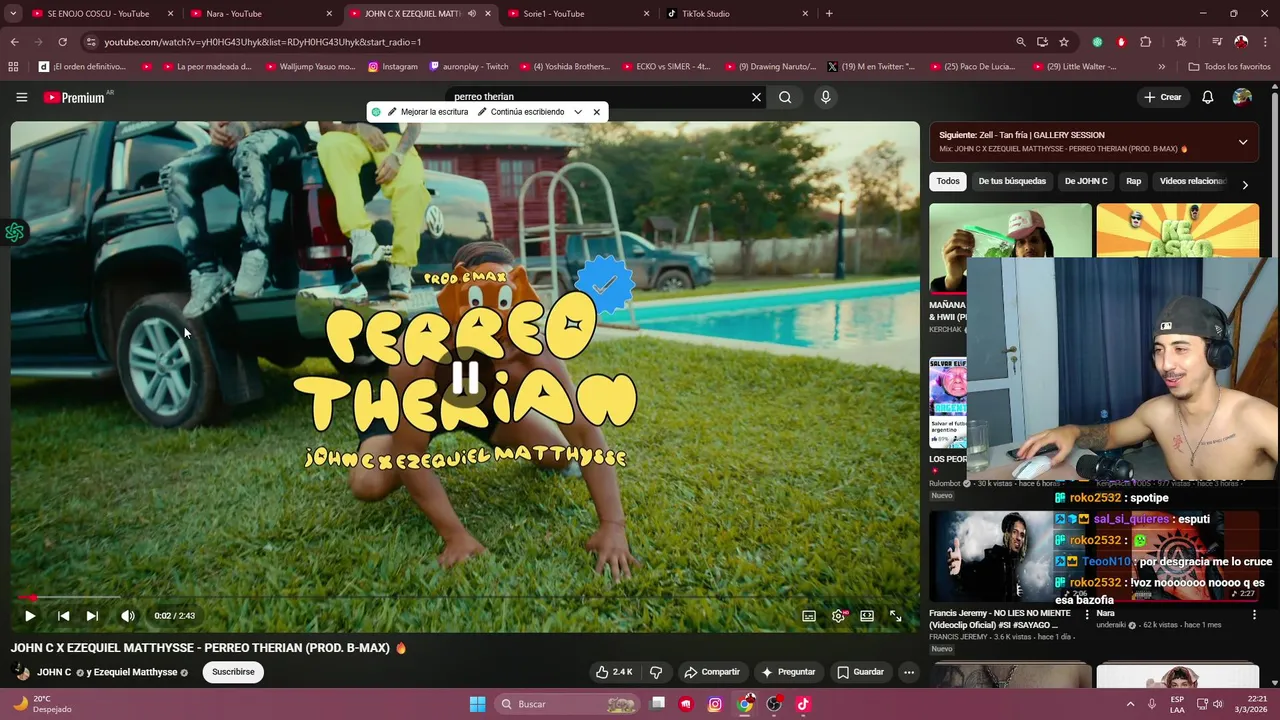This screenshot has width=1280, height=720.
Task: Show hidden system tray icons
Action: click(x=1130, y=704)
